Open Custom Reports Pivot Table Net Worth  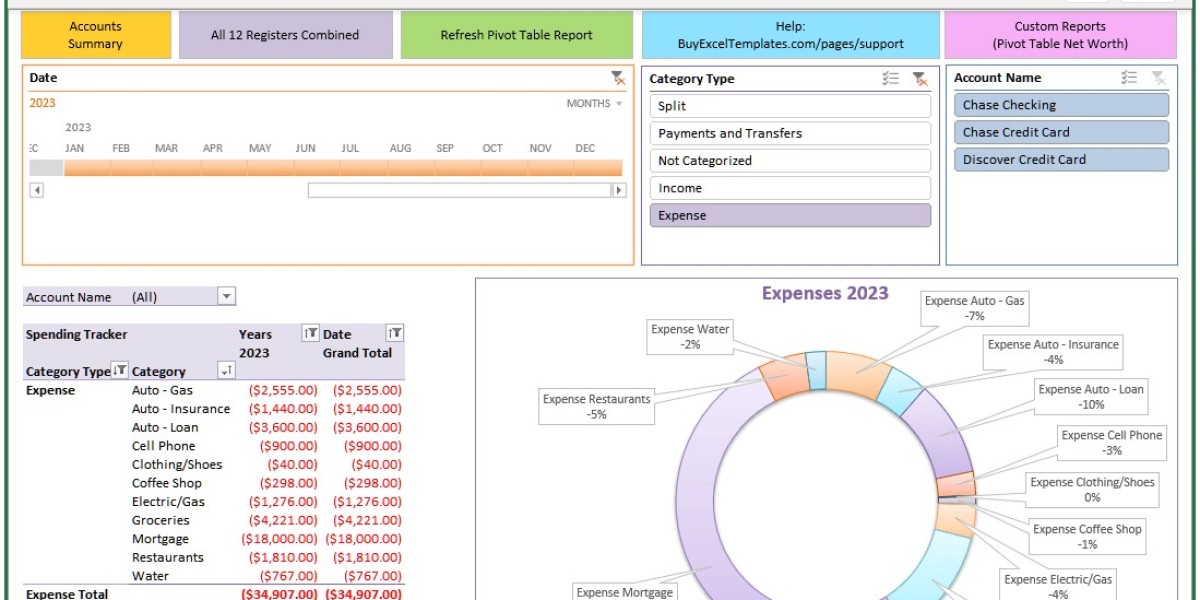1060,35
